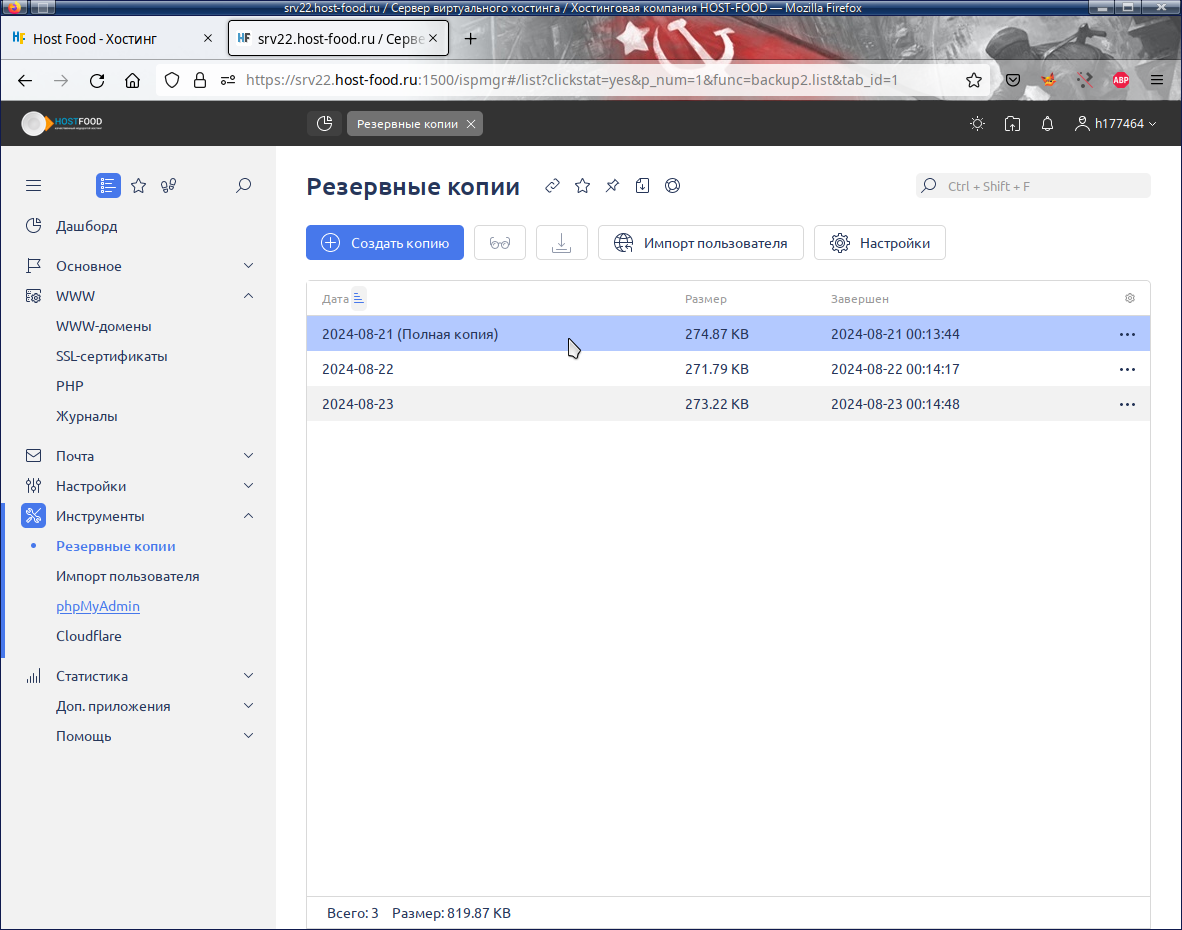Open Журналы

[x=87, y=416]
